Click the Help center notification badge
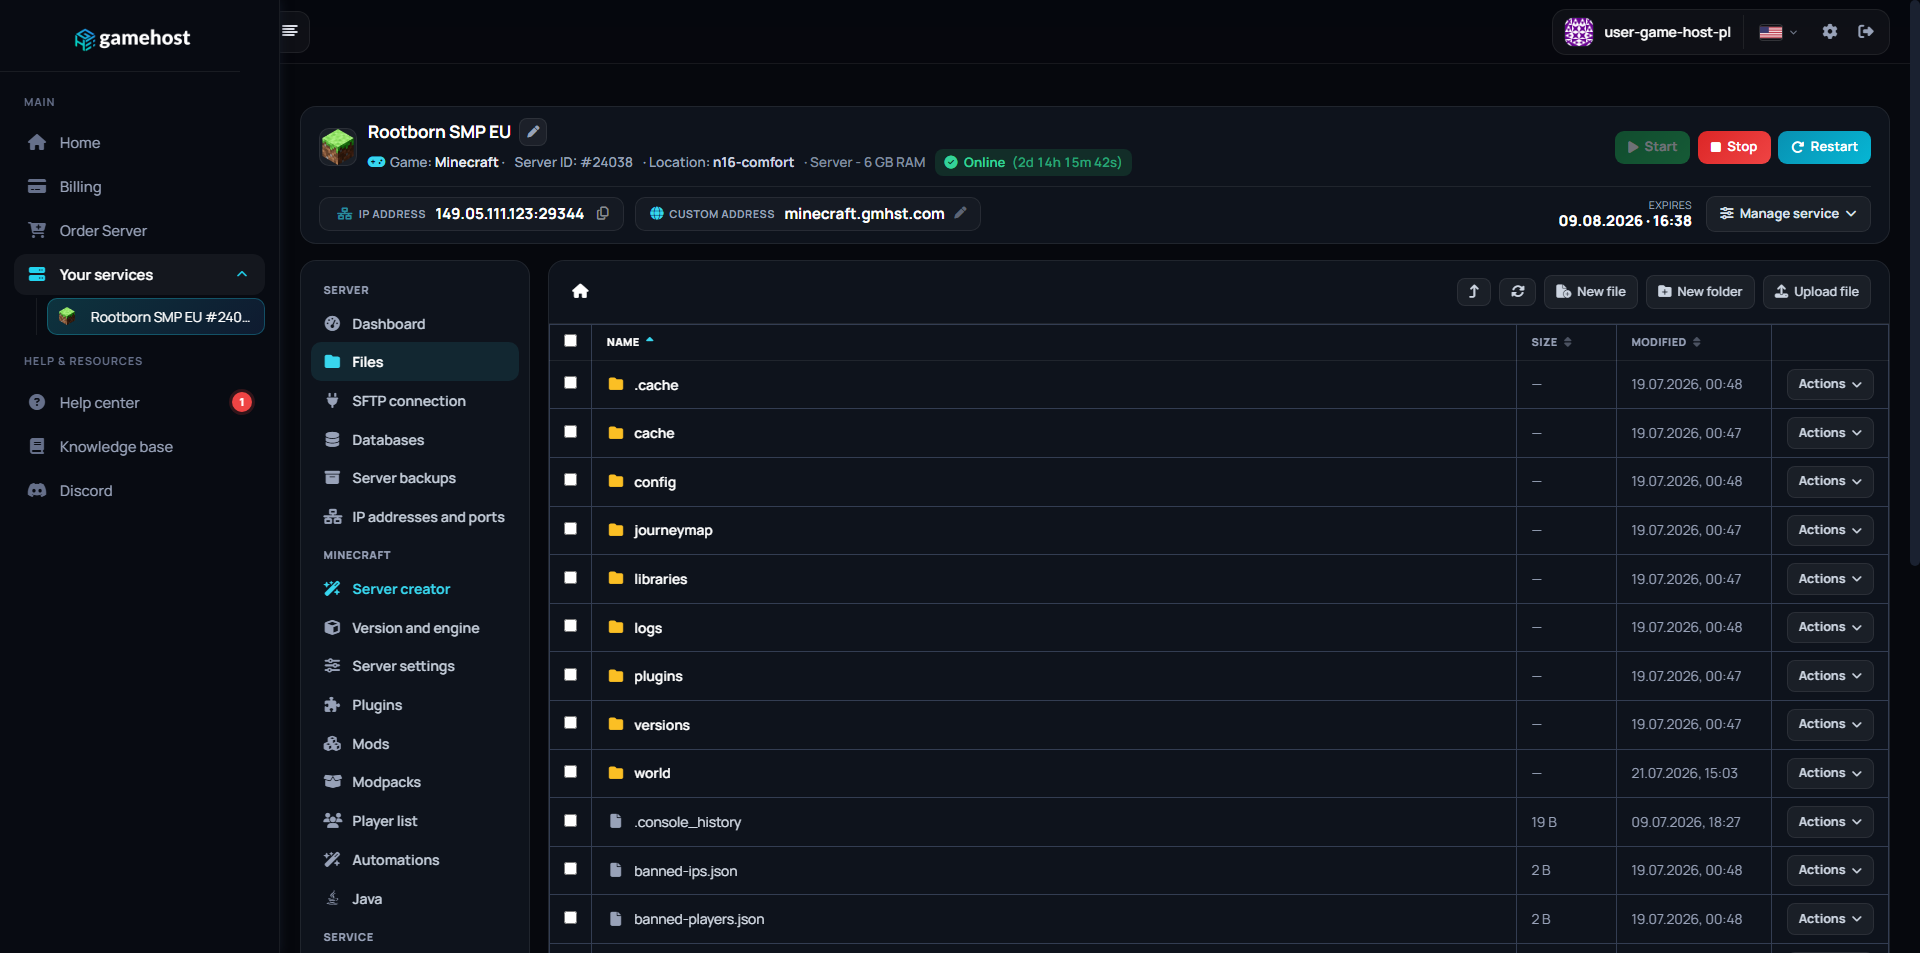This screenshot has height=953, width=1920. 242,402
